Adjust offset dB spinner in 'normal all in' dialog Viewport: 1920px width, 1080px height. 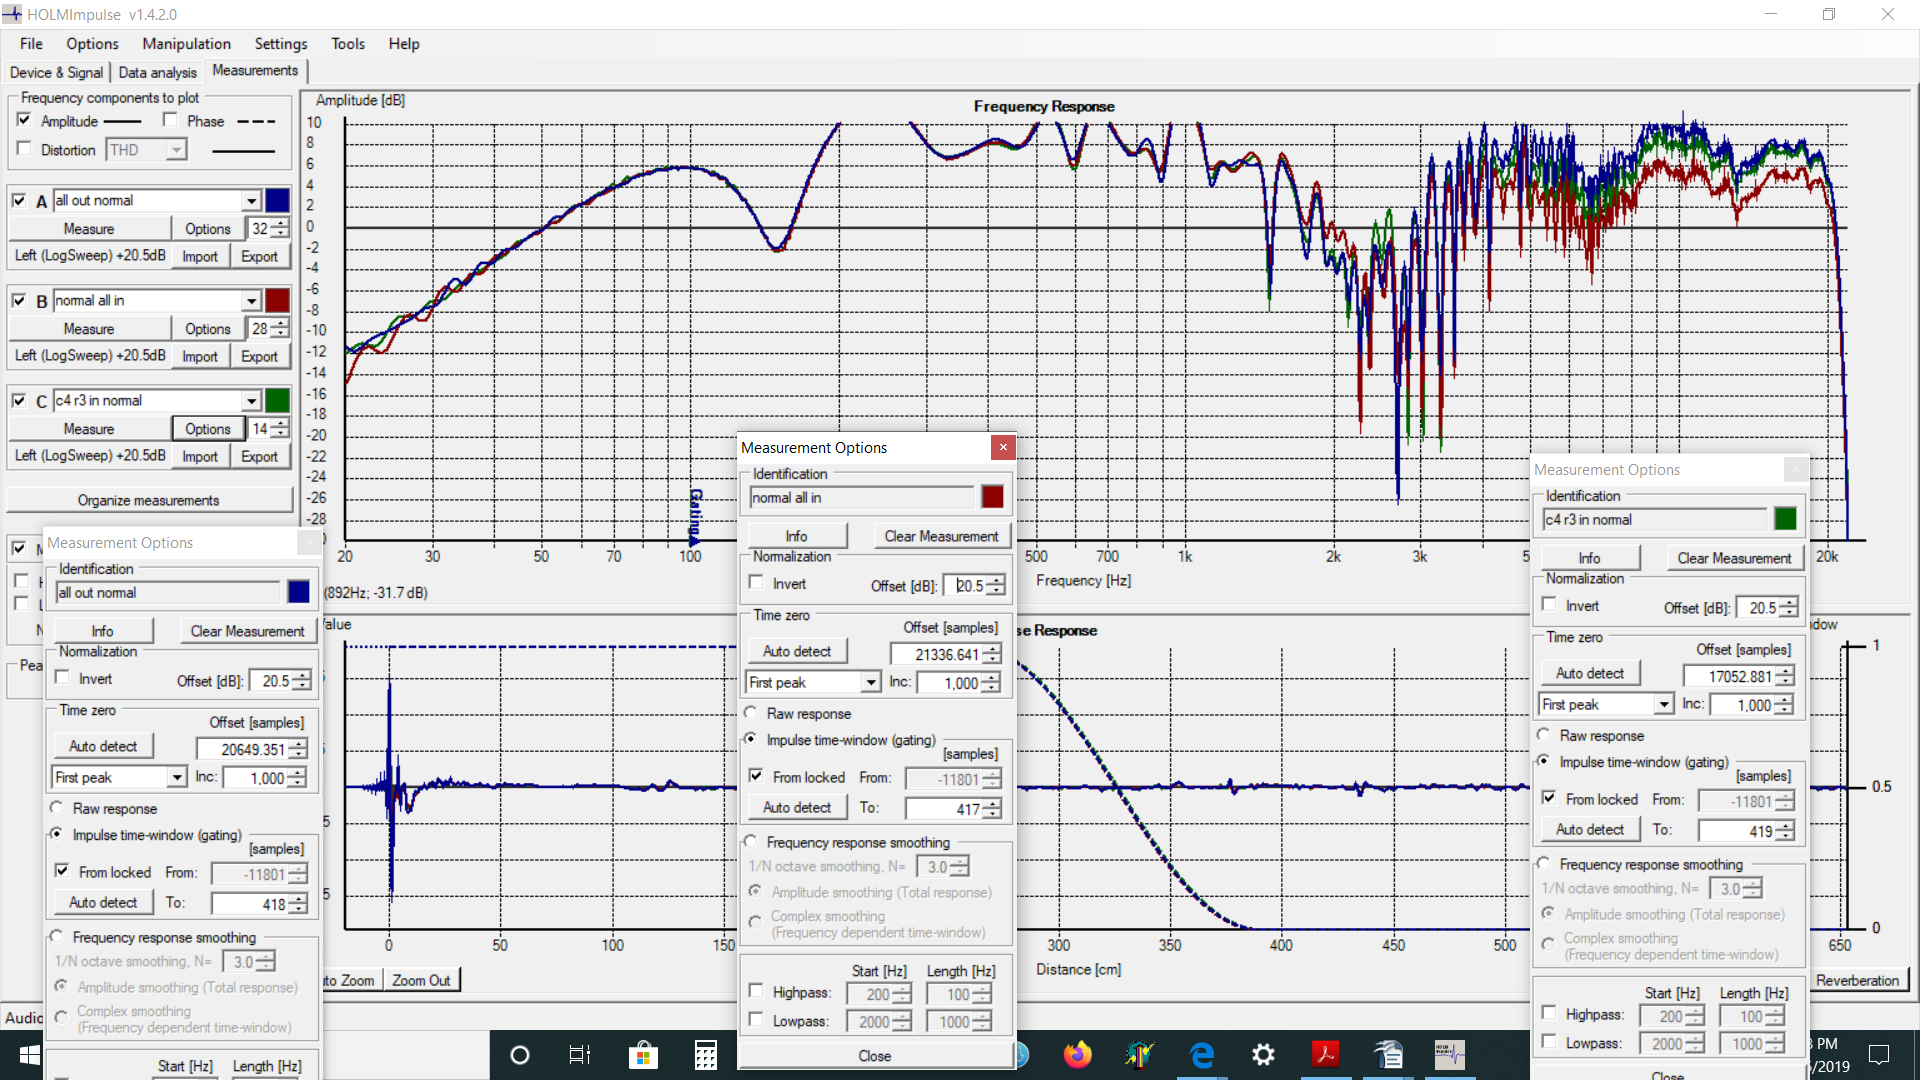(996, 586)
